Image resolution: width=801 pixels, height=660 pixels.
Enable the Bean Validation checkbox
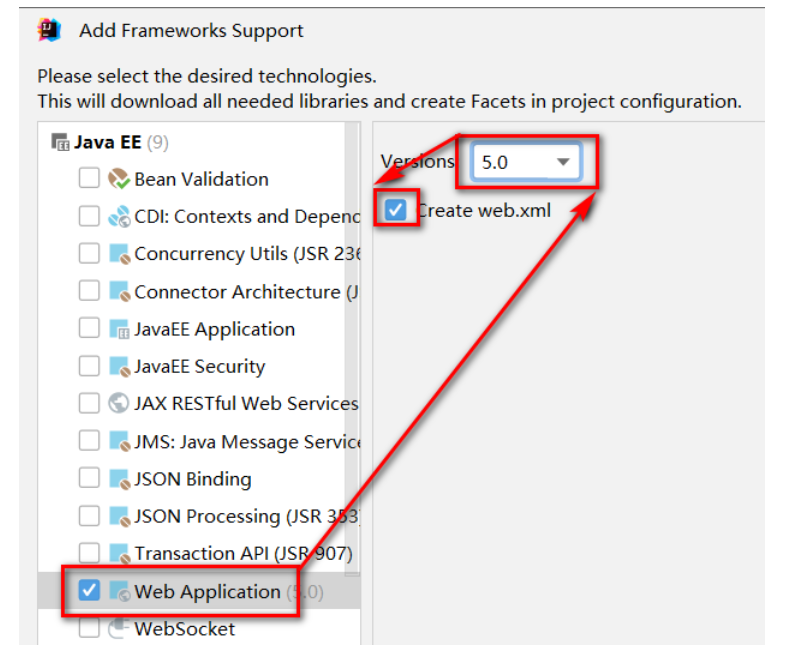click(89, 178)
